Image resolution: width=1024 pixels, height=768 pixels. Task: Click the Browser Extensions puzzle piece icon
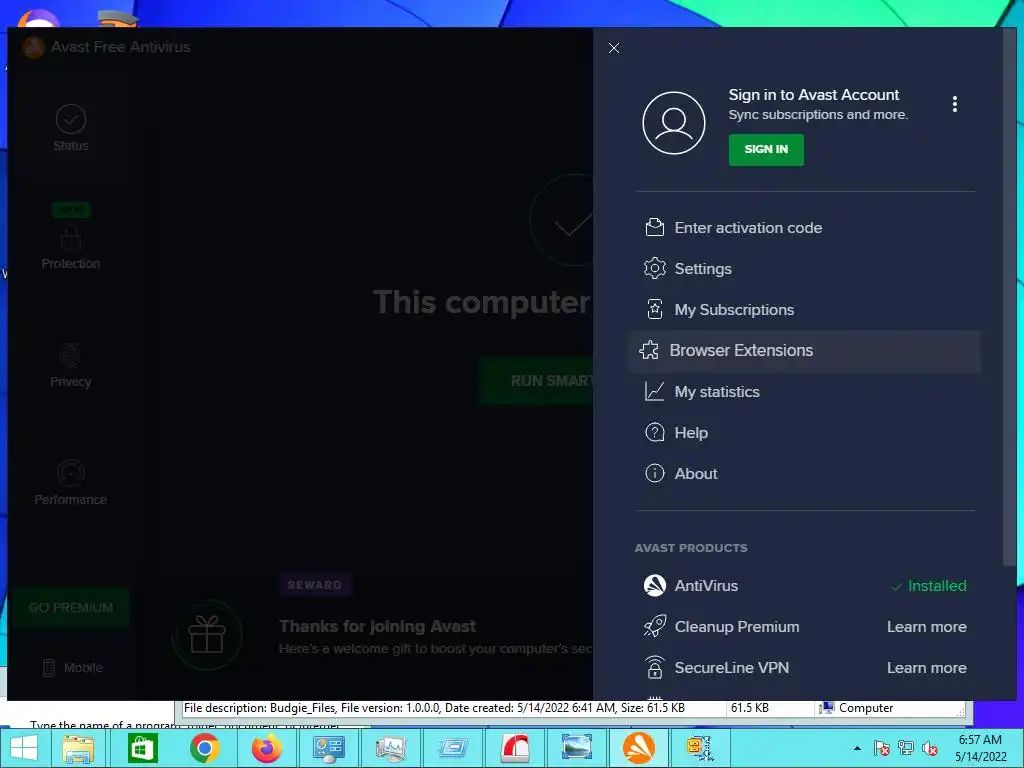tap(648, 351)
